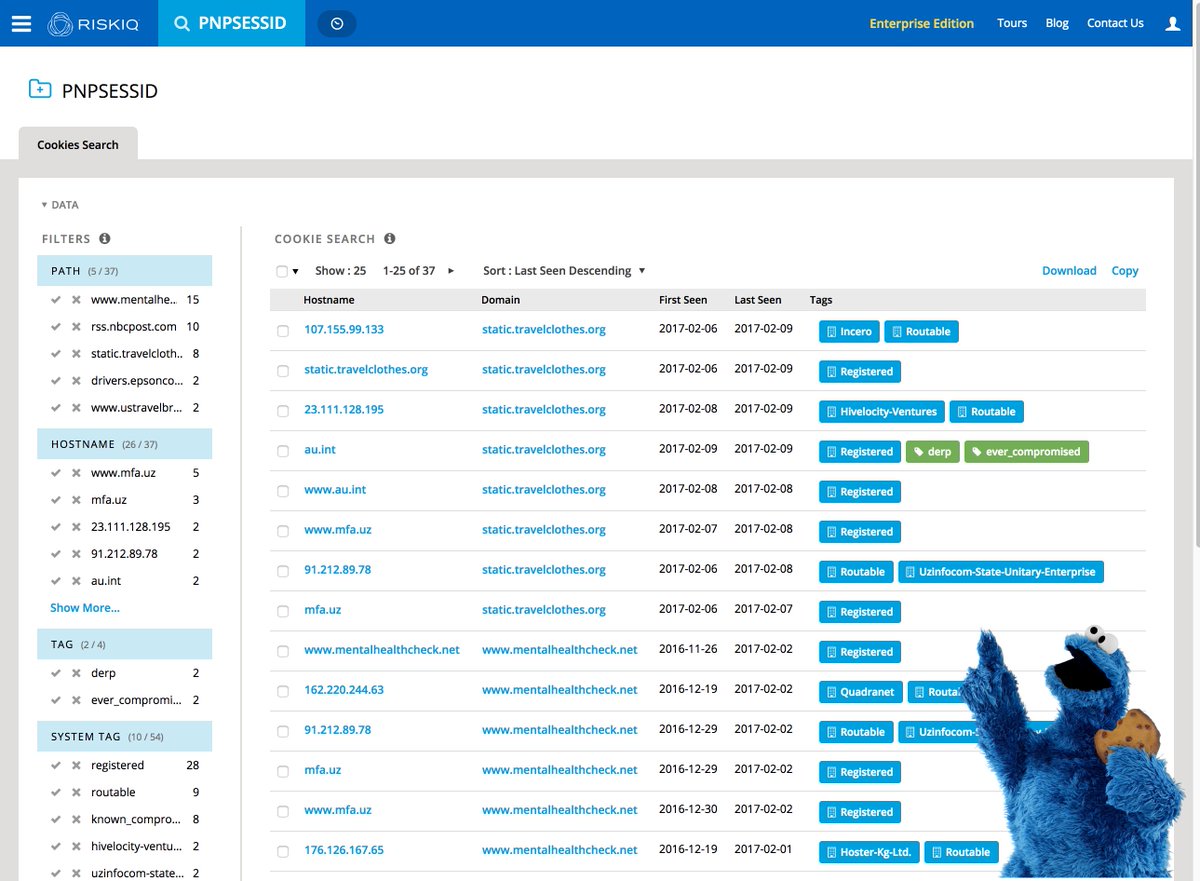Image resolution: width=1200 pixels, height=881 pixels.
Task: Exclude rss.nbcpost.com filter X
Action: click(76, 326)
